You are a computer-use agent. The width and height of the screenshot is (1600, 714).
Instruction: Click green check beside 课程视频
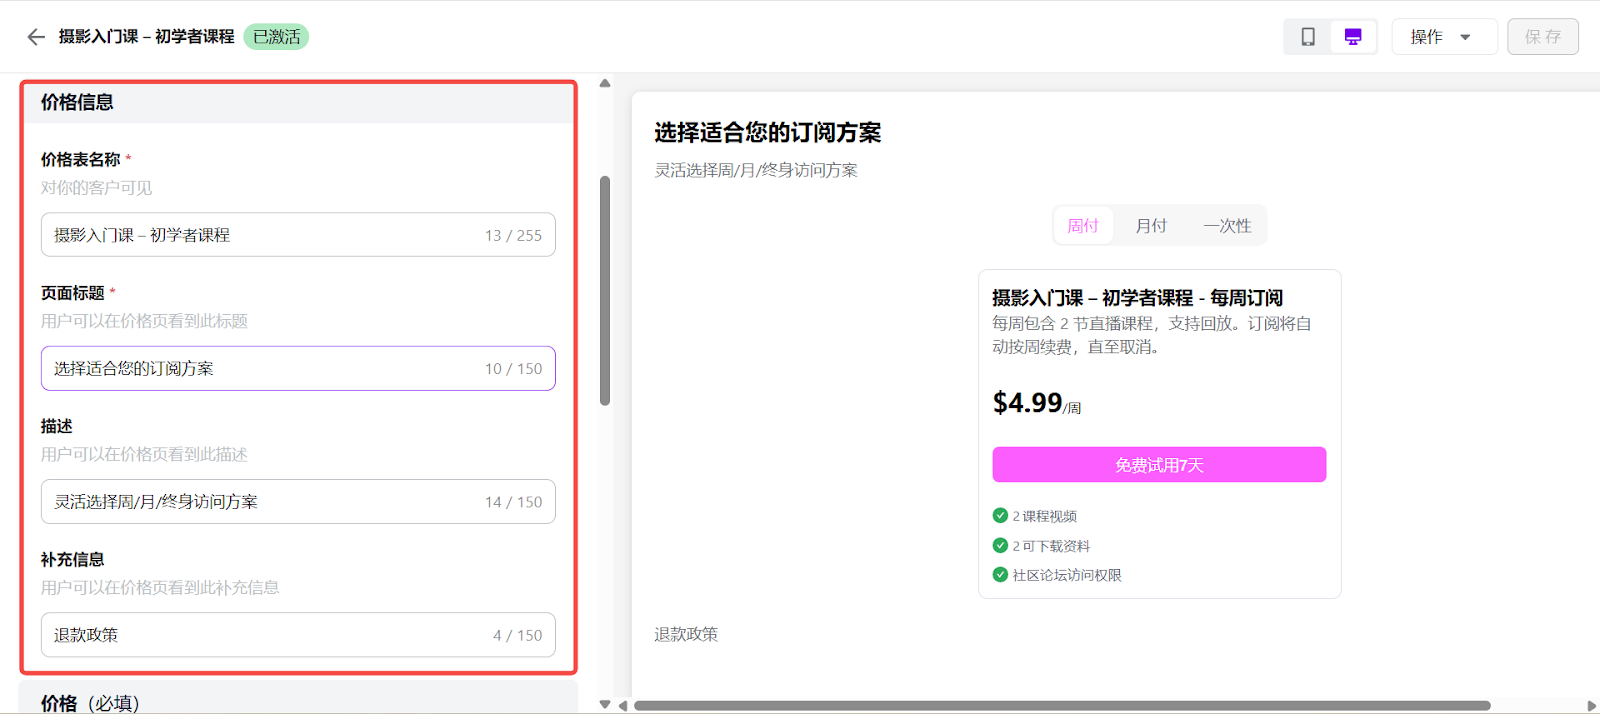pyautogui.click(x=1000, y=516)
